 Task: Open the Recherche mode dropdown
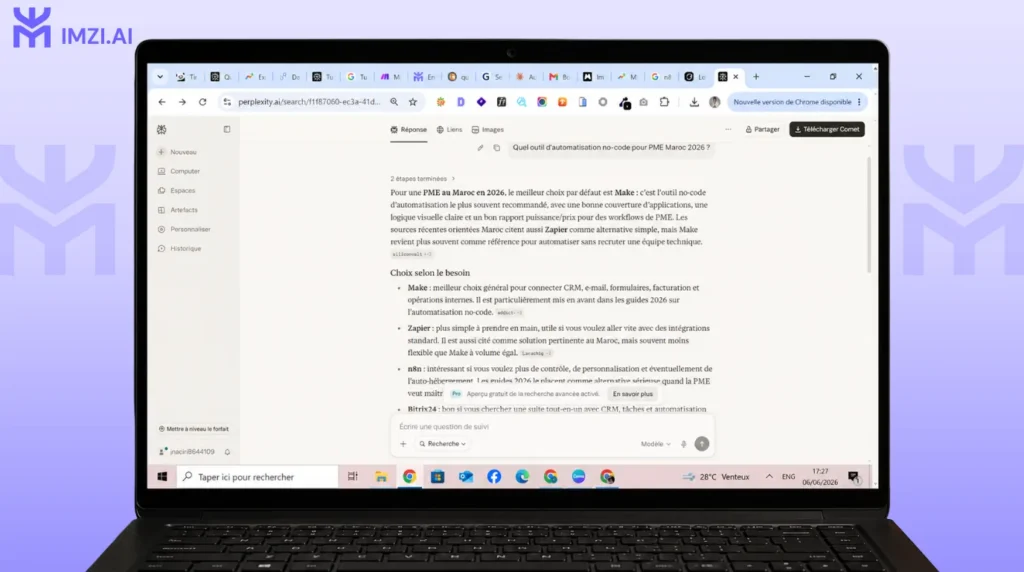[443, 444]
